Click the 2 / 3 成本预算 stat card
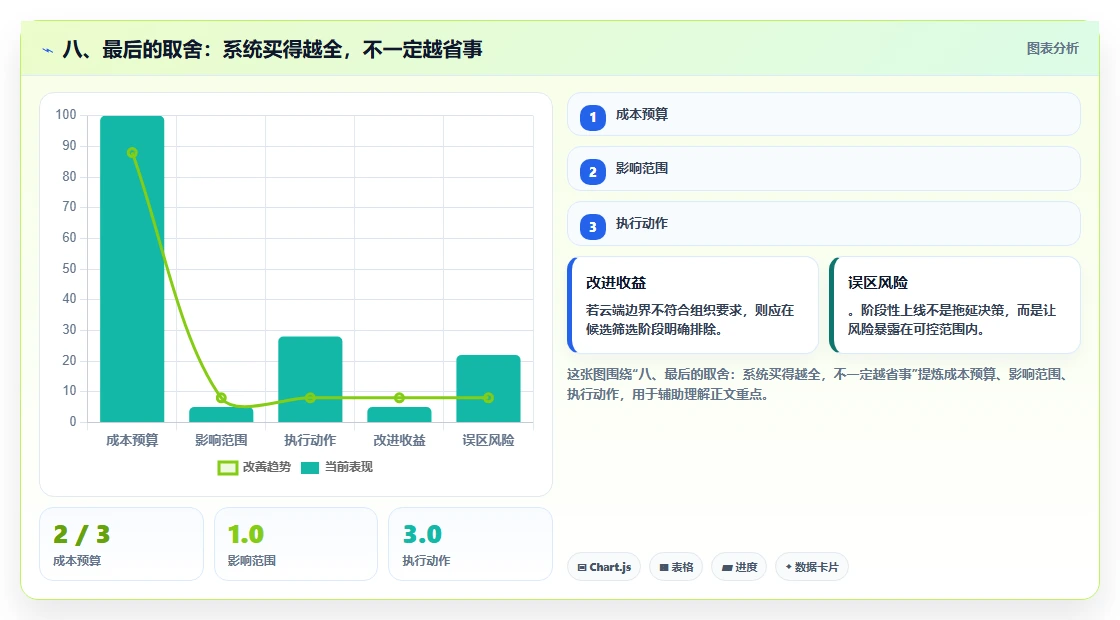The width and height of the screenshot is (1120, 620). (x=121, y=544)
